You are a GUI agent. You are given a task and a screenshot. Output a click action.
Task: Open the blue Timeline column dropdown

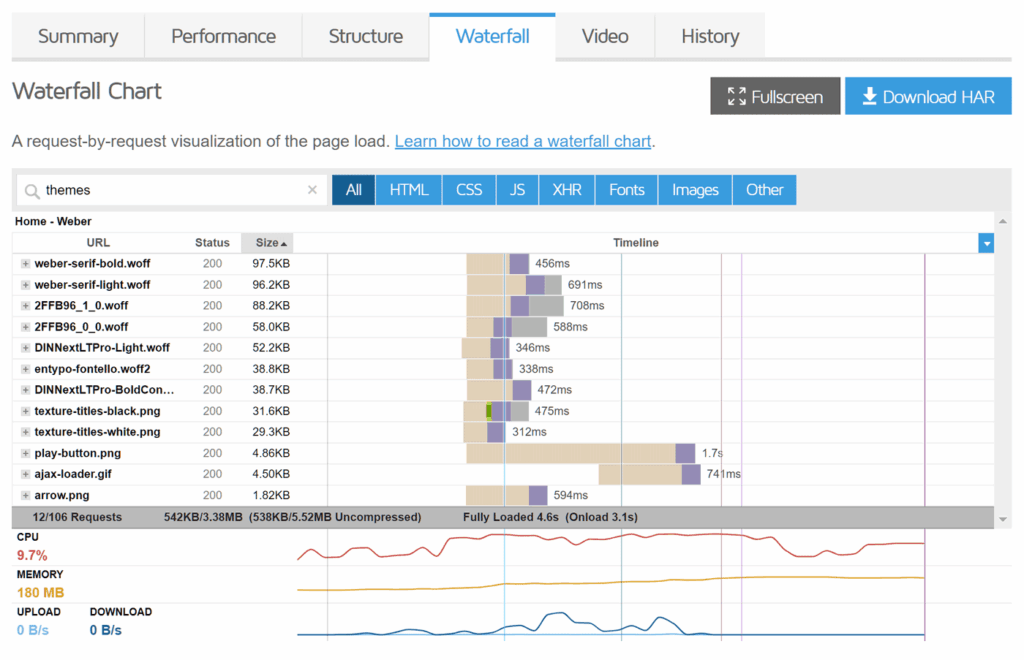click(x=987, y=242)
